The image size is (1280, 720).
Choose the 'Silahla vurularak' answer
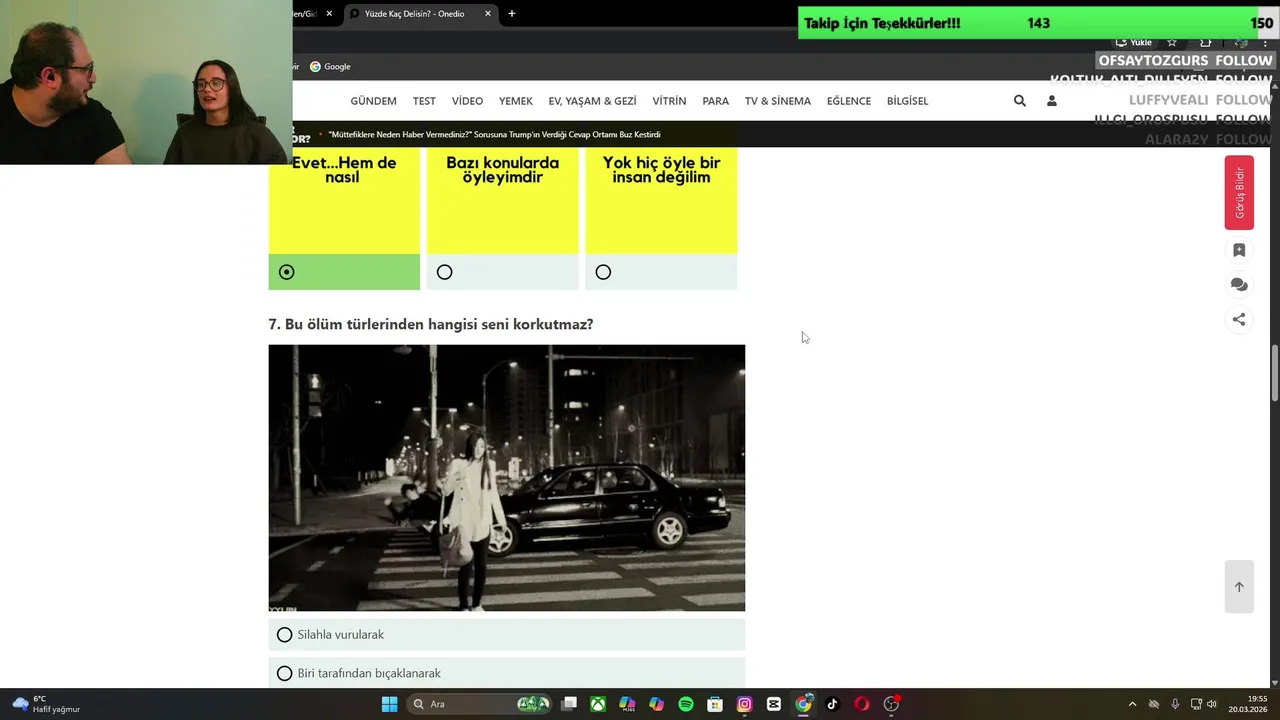click(507, 635)
